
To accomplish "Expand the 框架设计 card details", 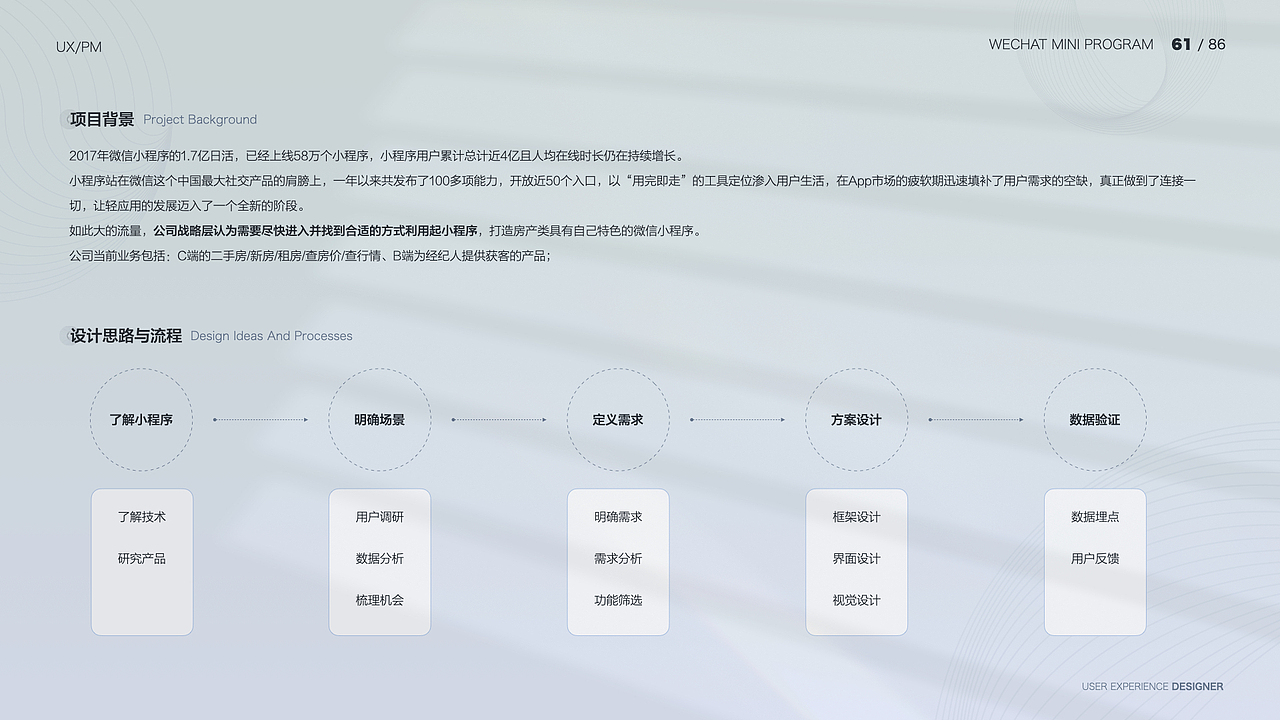I will (x=857, y=516).
